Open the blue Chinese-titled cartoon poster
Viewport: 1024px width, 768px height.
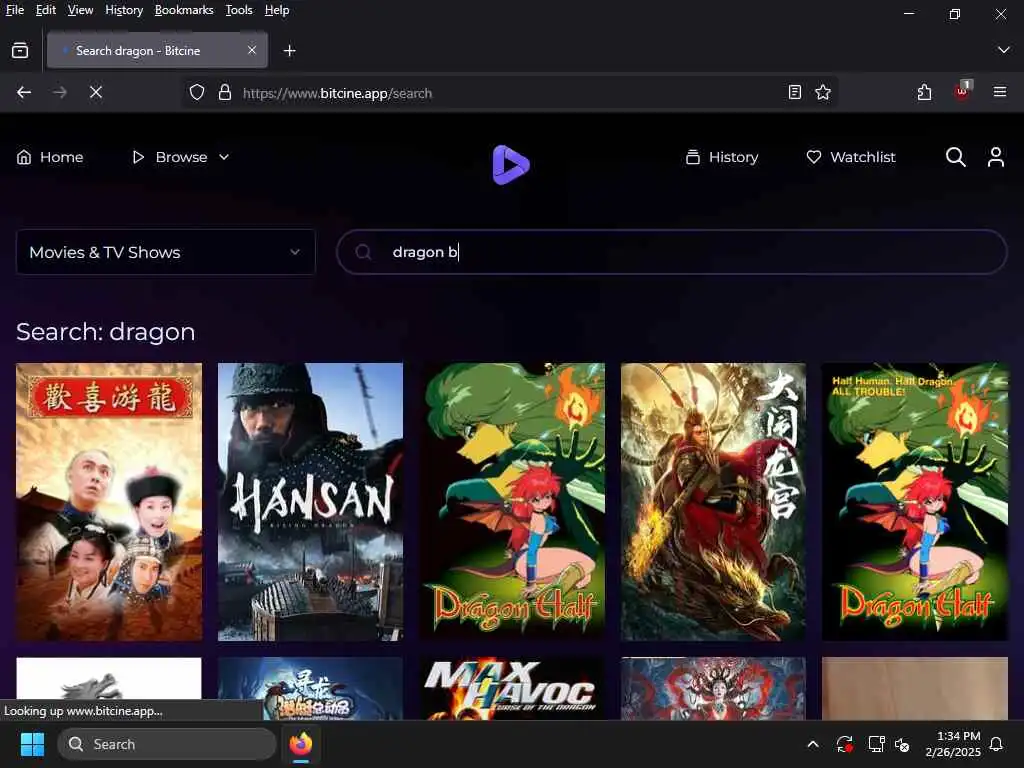point(310,688)
